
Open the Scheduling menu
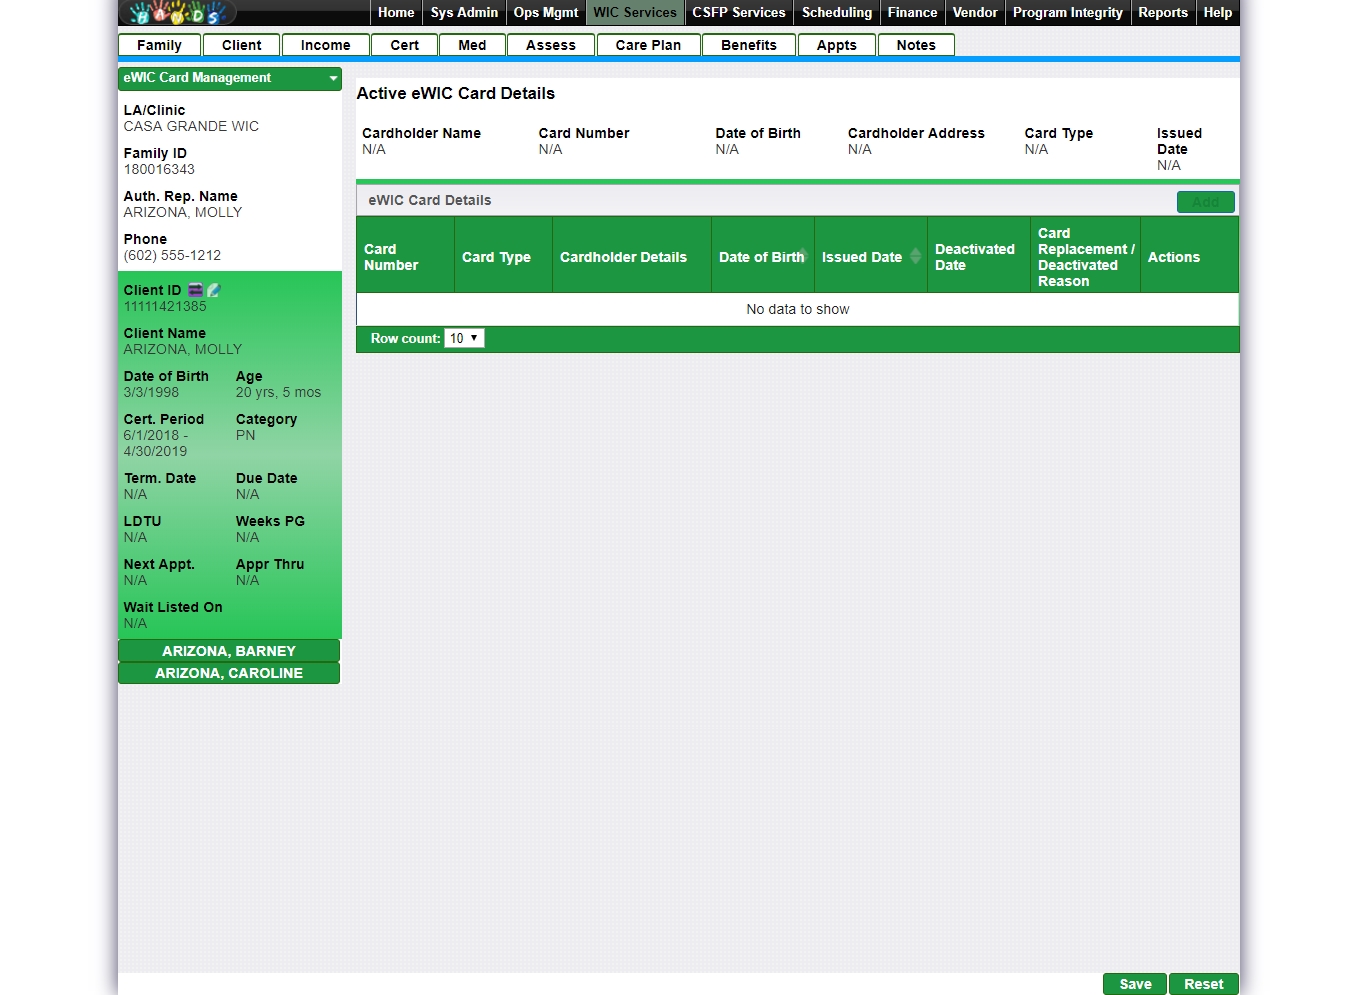836,13
